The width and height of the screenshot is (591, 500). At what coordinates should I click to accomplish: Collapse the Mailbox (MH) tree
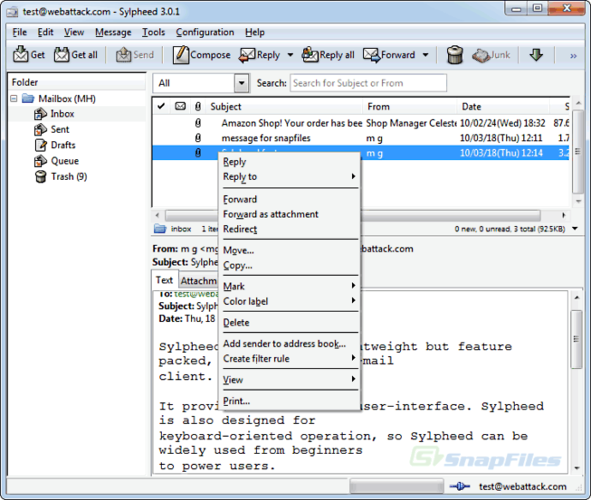coord(14,99)
